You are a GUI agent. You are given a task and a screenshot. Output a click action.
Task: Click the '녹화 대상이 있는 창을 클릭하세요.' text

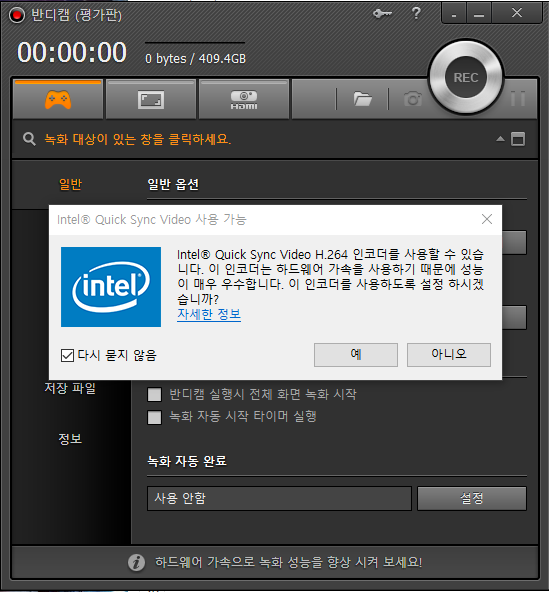click(x=138, y=139)
